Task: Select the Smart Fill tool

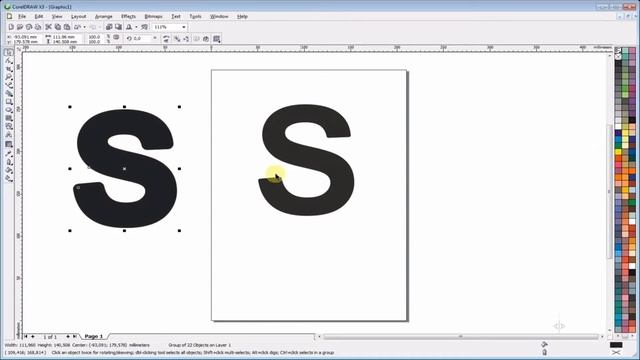Action: click(x=9, y=93)
